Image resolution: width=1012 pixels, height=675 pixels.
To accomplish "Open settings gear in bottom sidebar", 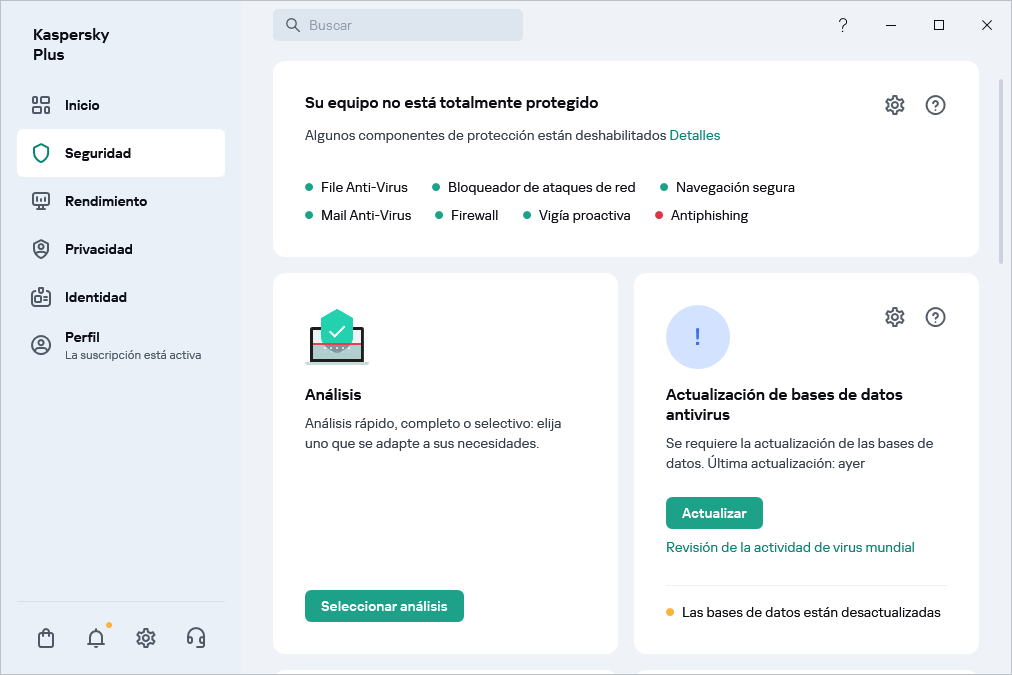I will point(146,638).
